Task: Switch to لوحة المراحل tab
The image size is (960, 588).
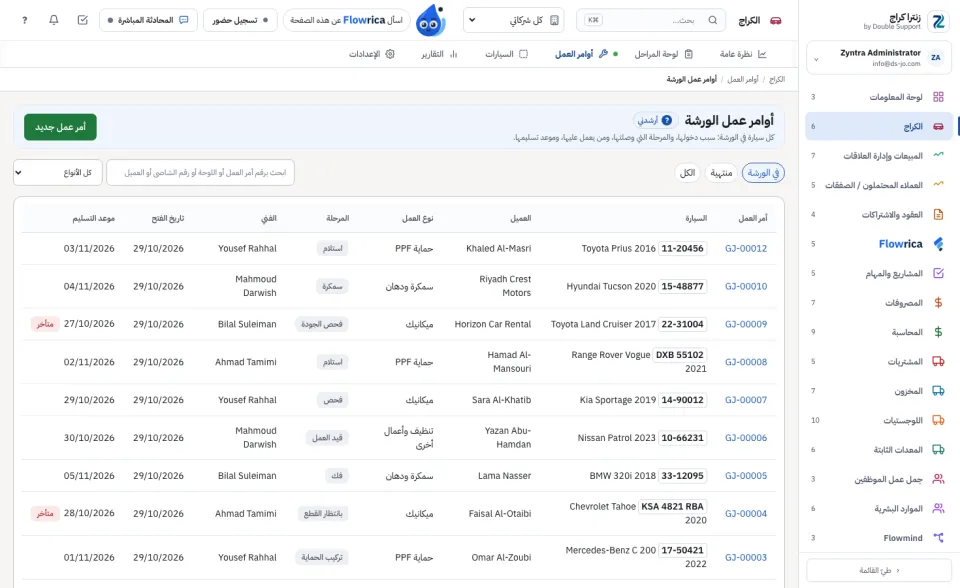Action: tap(664, 54)
